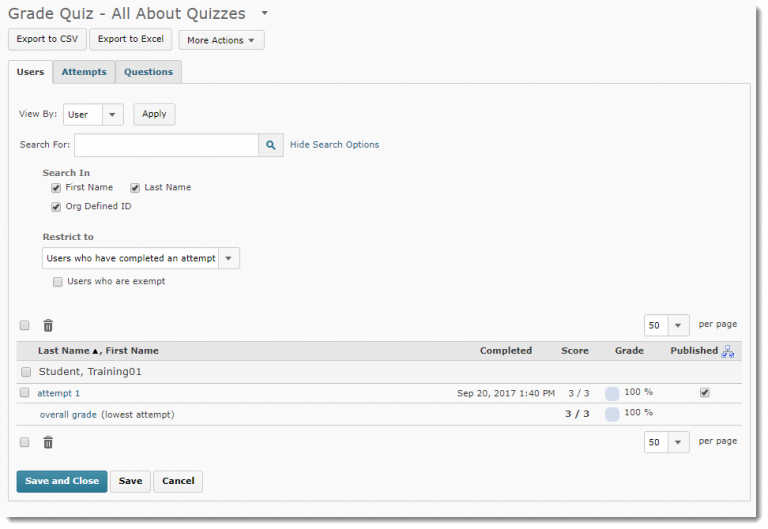Click overall grade feedback icon

click(612, 414)
